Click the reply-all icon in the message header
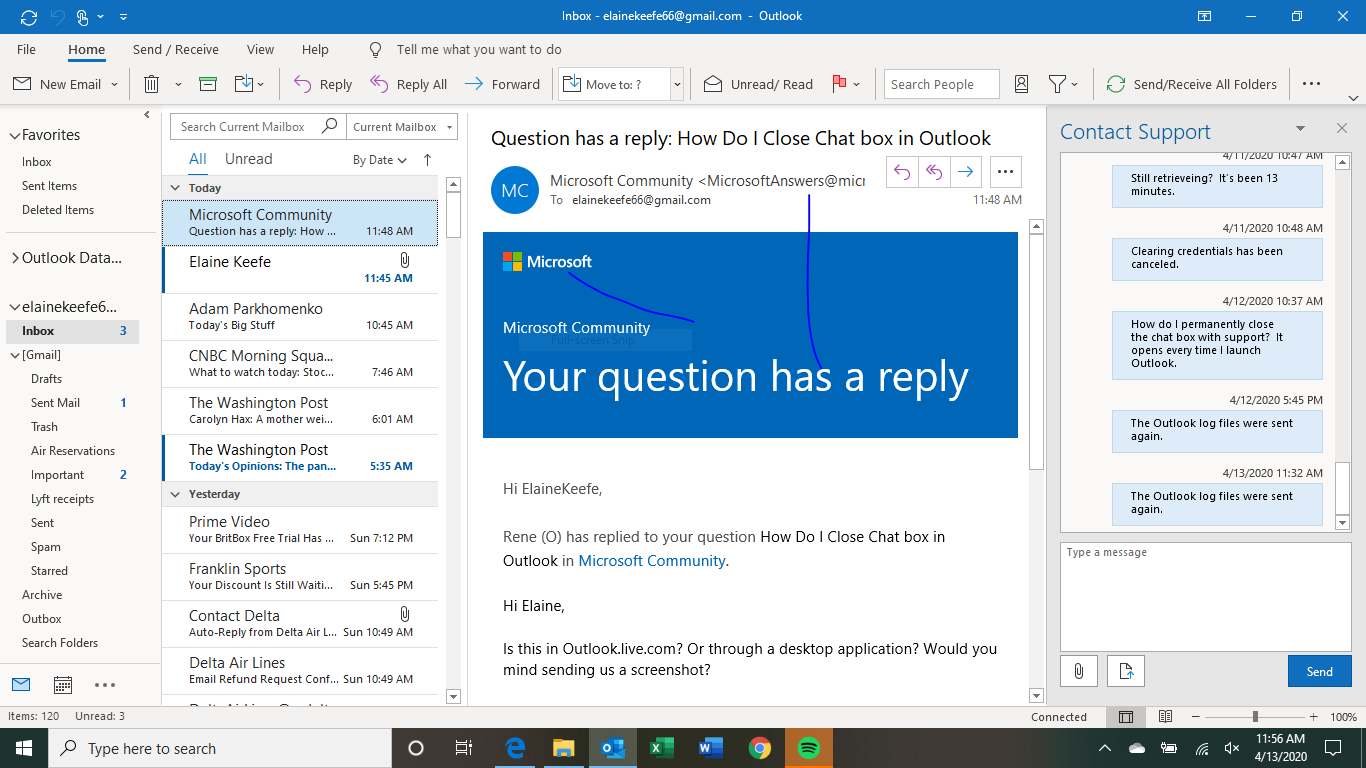This screenshot has height=768, width=1366. tap(934, 172)
